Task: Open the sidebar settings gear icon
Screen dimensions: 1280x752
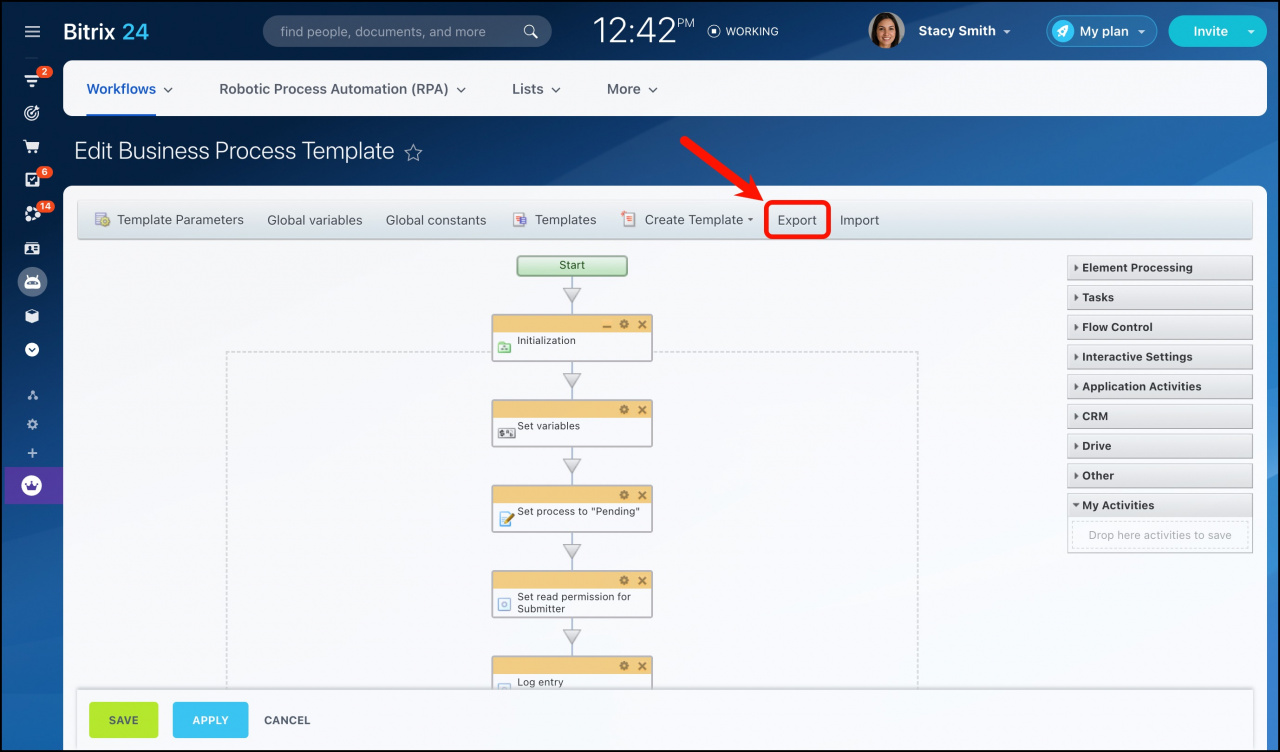Action: [32, 424]
